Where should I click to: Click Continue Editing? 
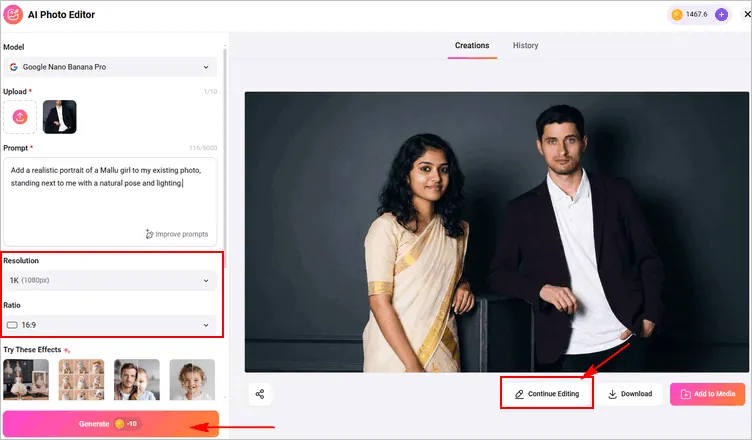[547, 394]
